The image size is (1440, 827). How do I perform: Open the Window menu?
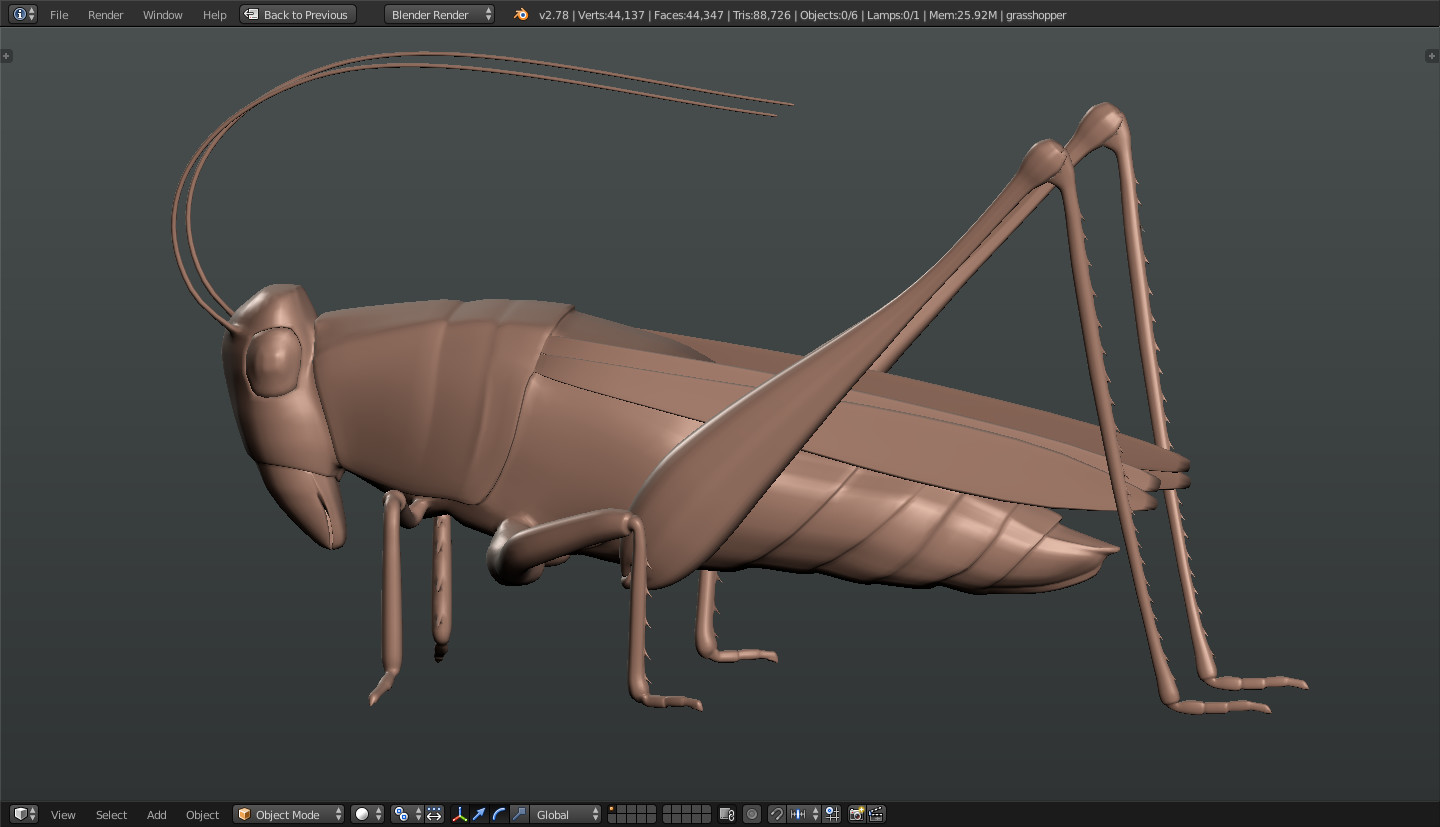(162, 15)
